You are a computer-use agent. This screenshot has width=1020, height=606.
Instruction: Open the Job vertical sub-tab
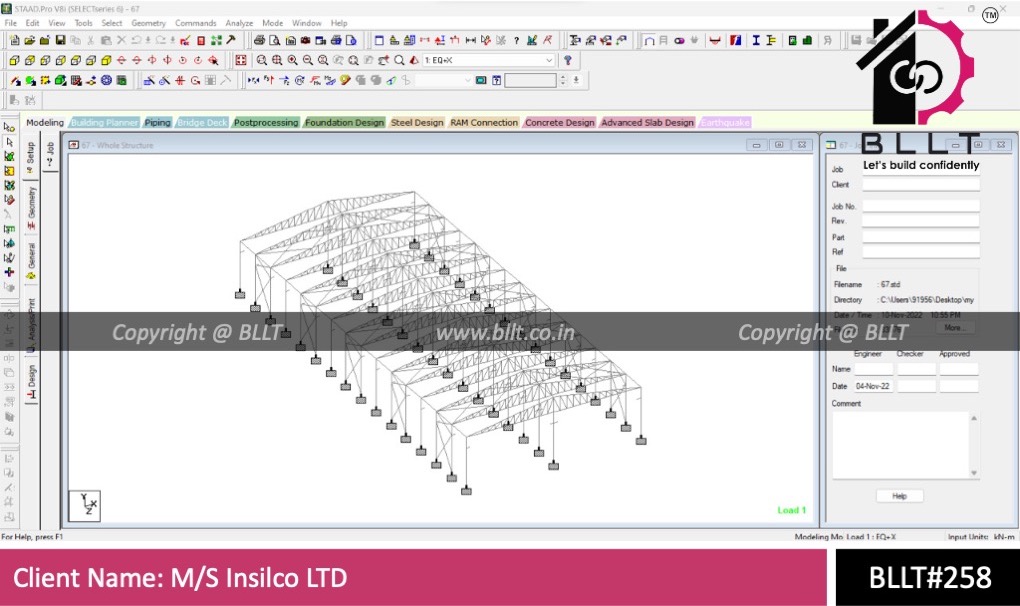(50, 153)
